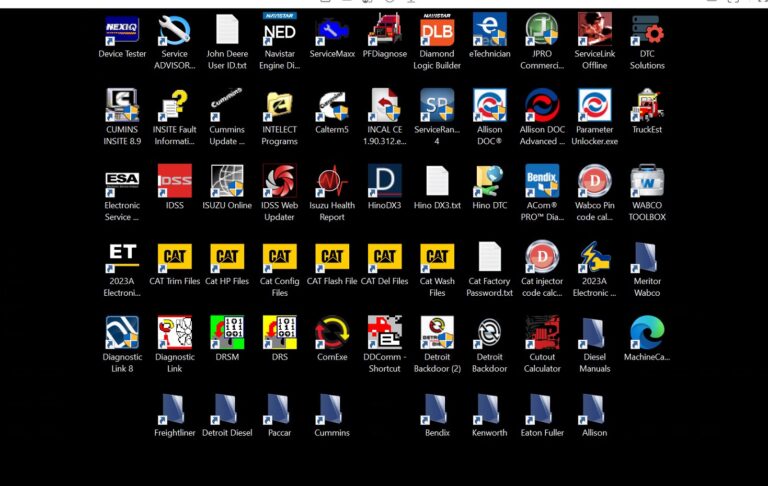Launch PFDiagnose red truck icon
The width and height of the screenshot is (768, 486).
click(384, 30)
